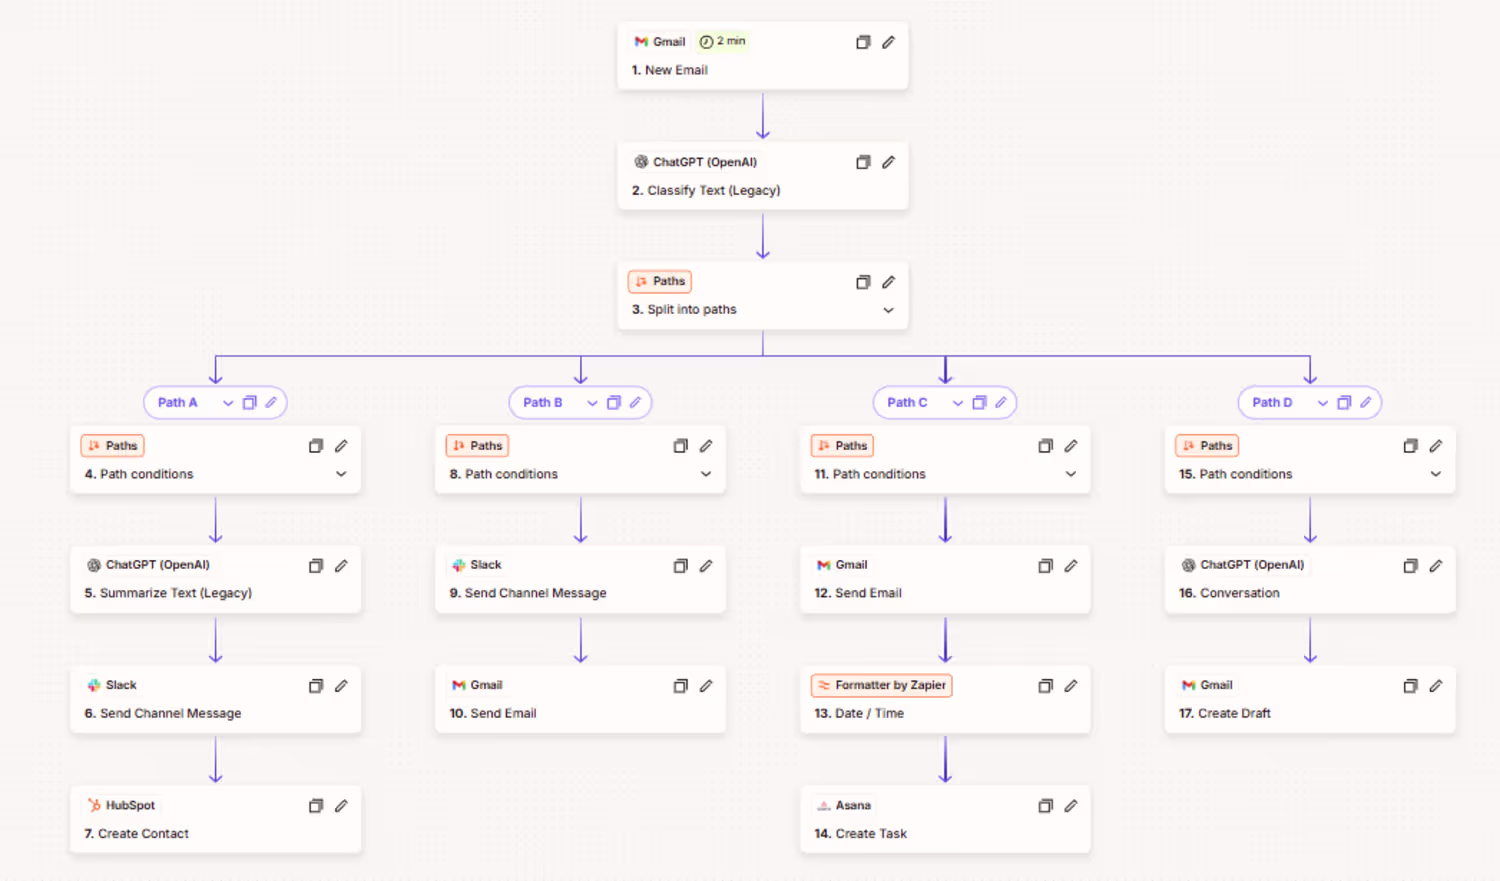Edit the Asana Create Task step

pyautogui.click(x=1071, y=806)
